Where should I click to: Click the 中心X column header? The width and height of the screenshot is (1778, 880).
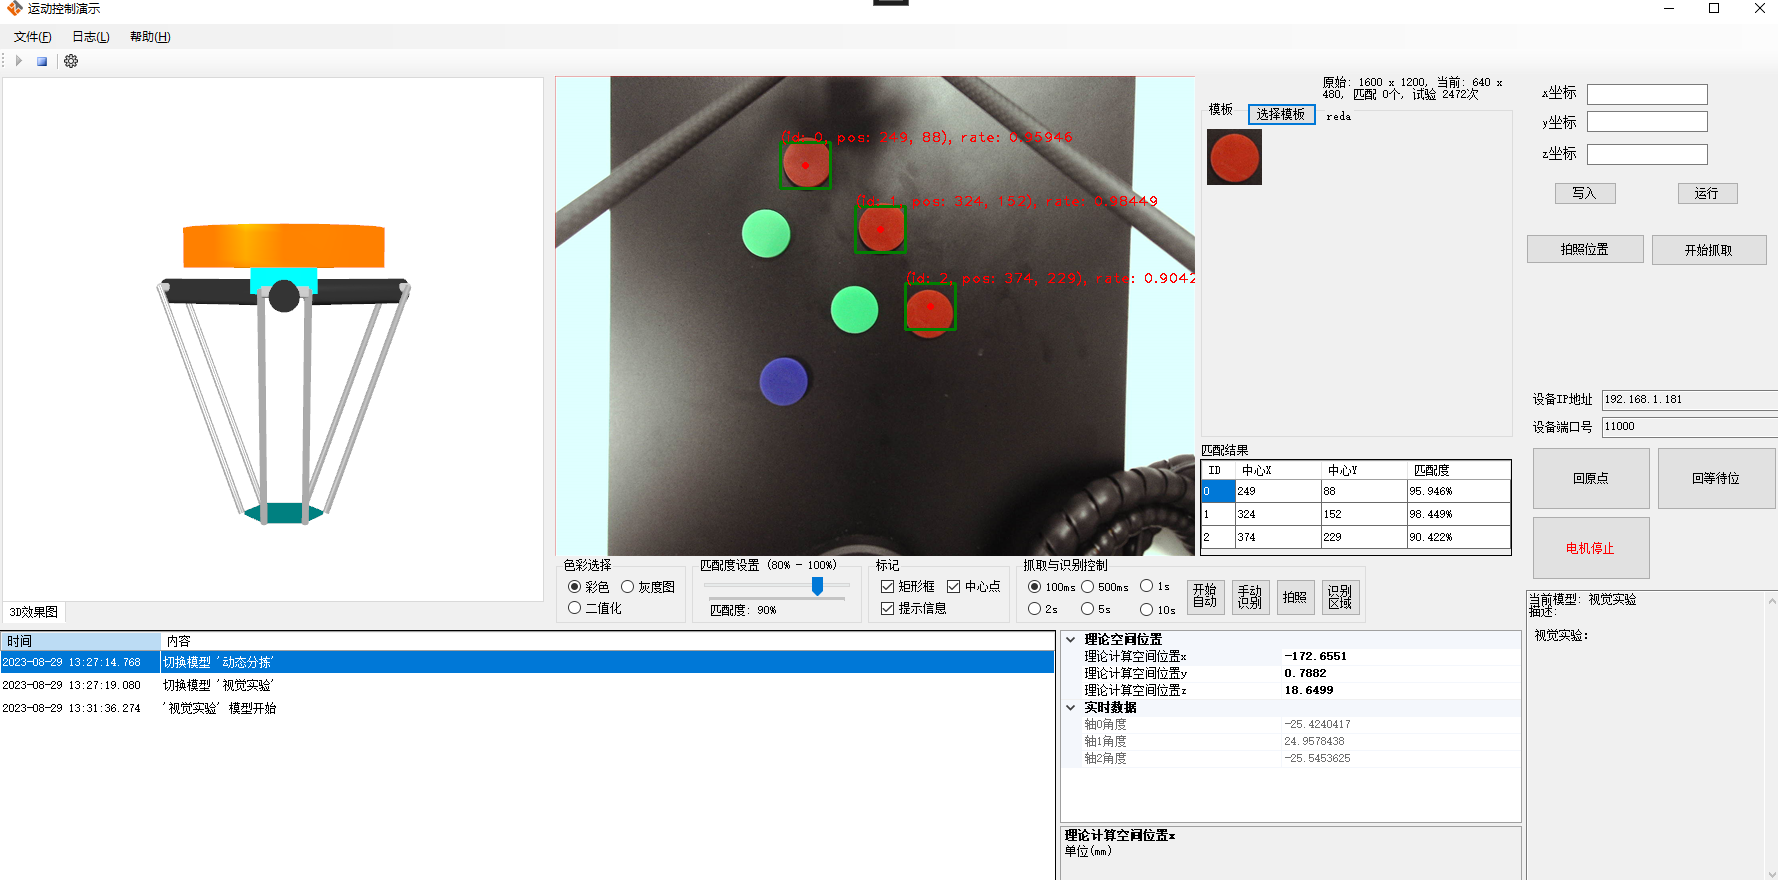[1278, 470]
